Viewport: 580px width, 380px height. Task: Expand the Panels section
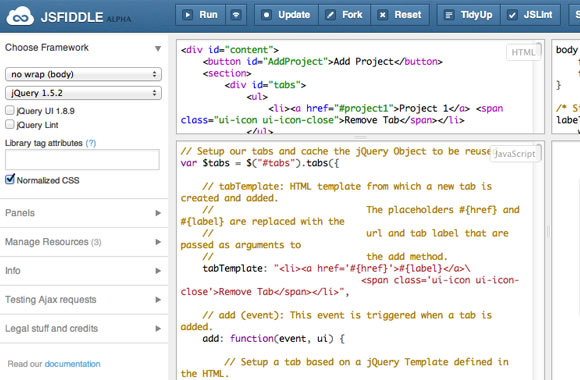pos(84,213)
